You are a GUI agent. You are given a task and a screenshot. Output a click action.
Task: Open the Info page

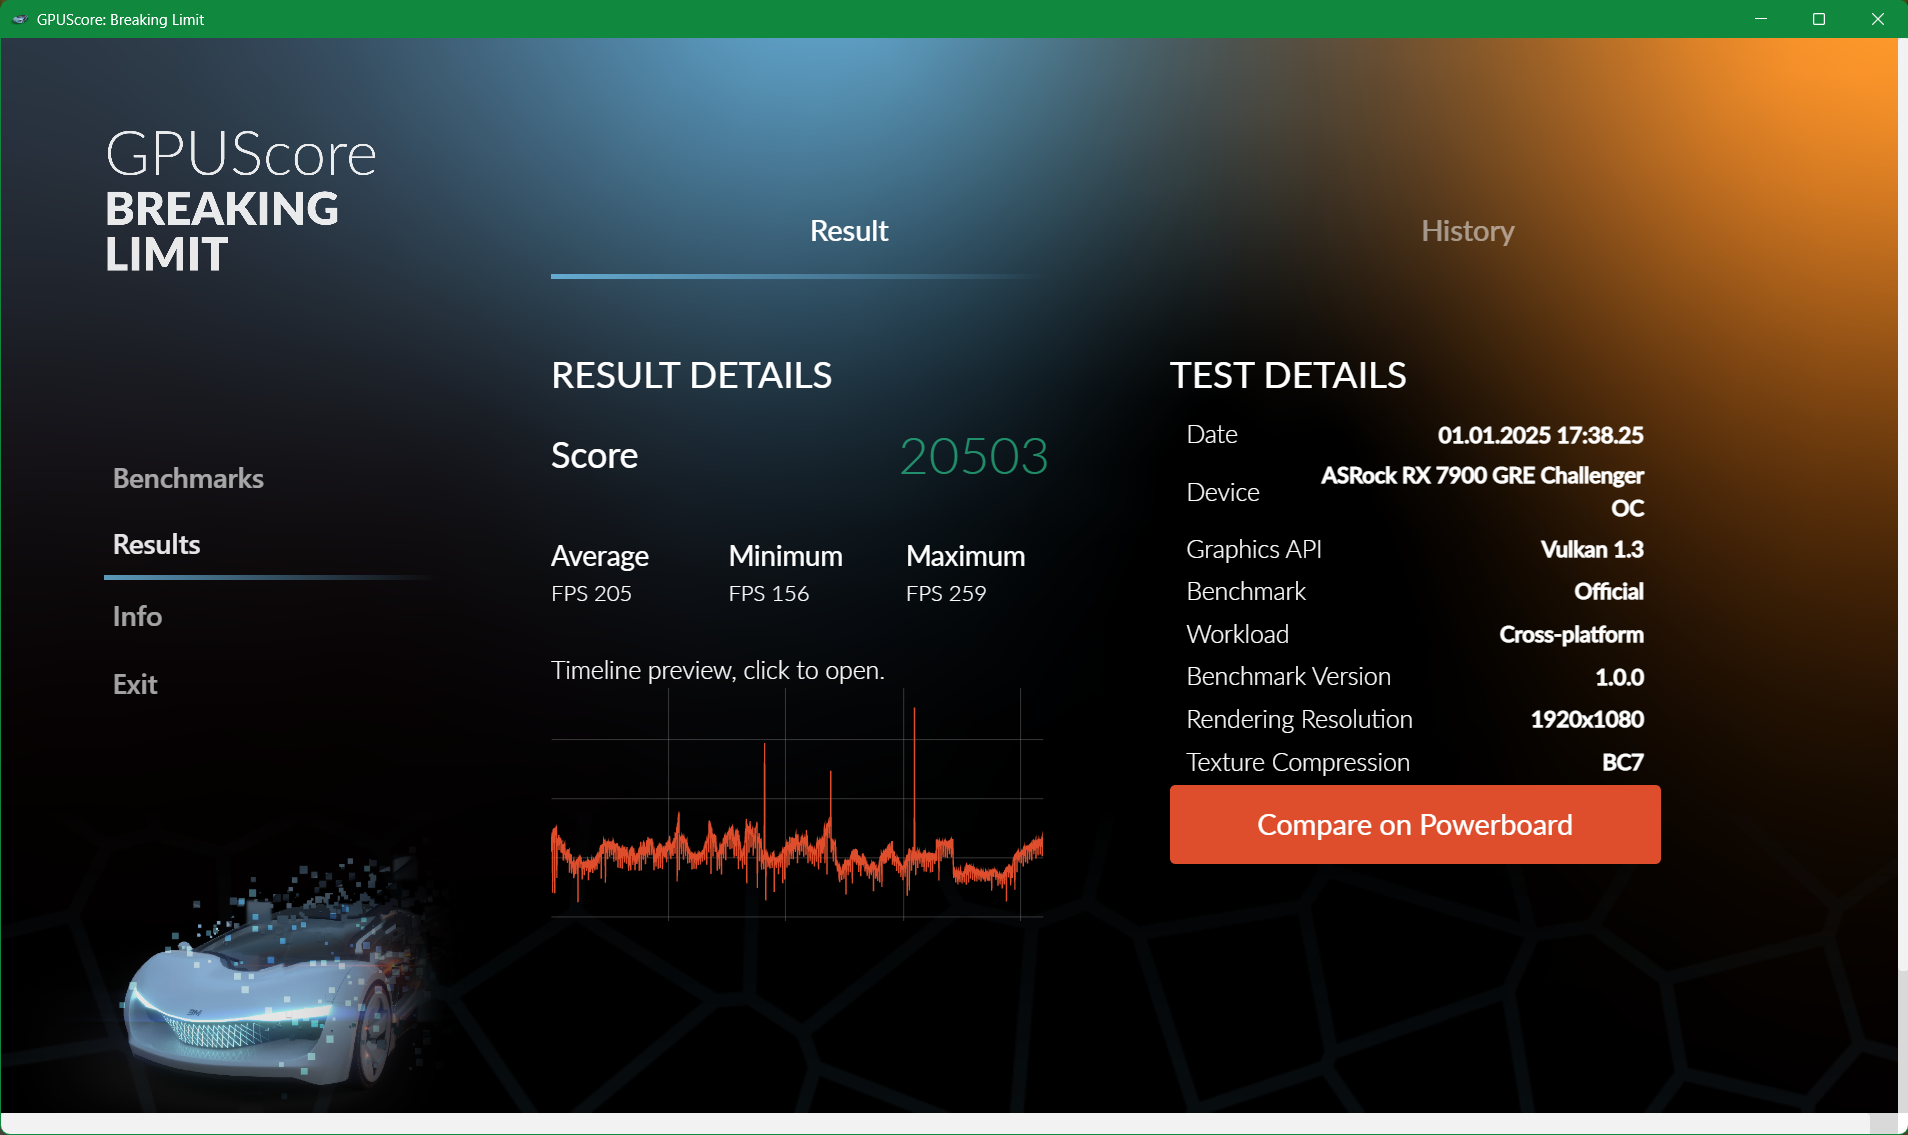pos(137,616)
